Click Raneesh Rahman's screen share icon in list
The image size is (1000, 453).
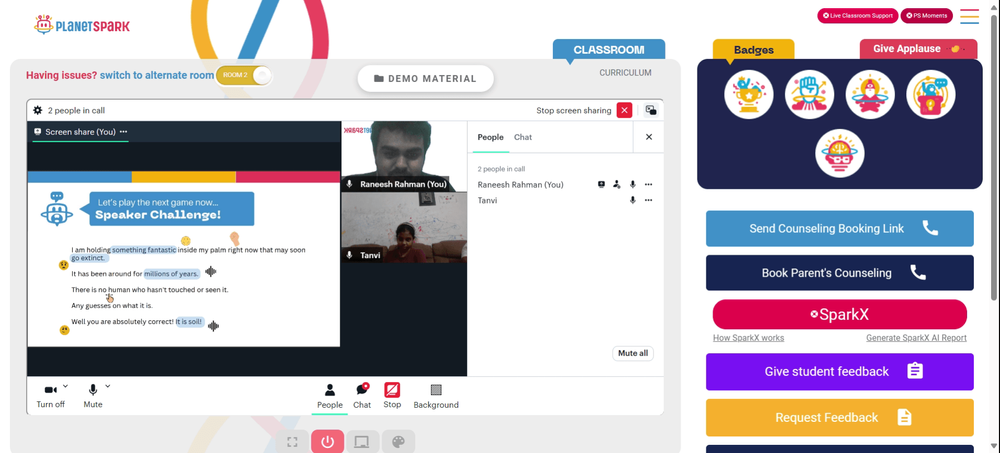tap(601, 184)
